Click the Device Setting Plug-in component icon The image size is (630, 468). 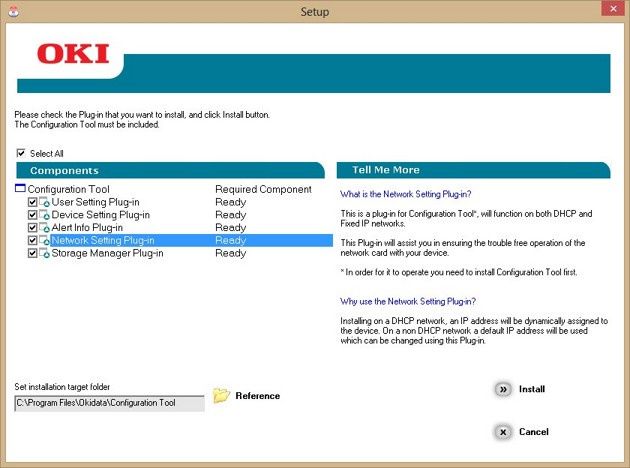pos(44,215)
